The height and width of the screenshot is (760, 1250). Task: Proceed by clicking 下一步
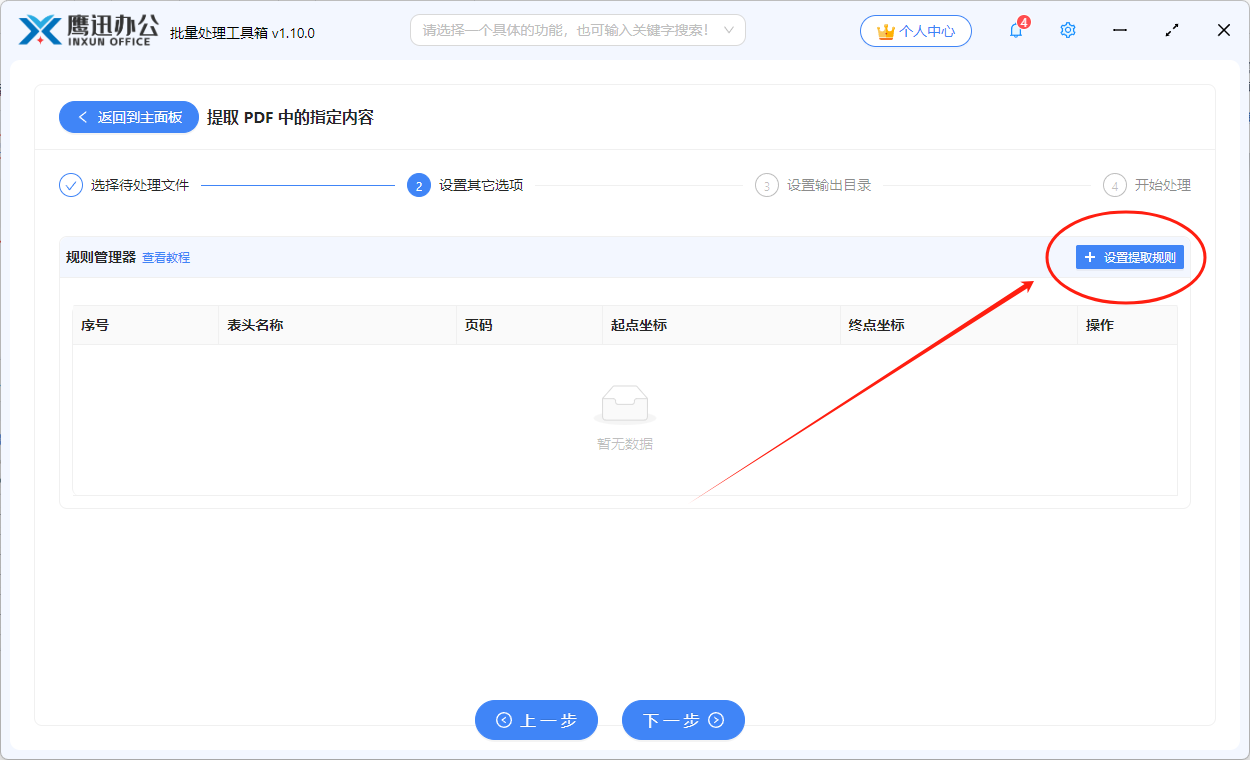683,720
